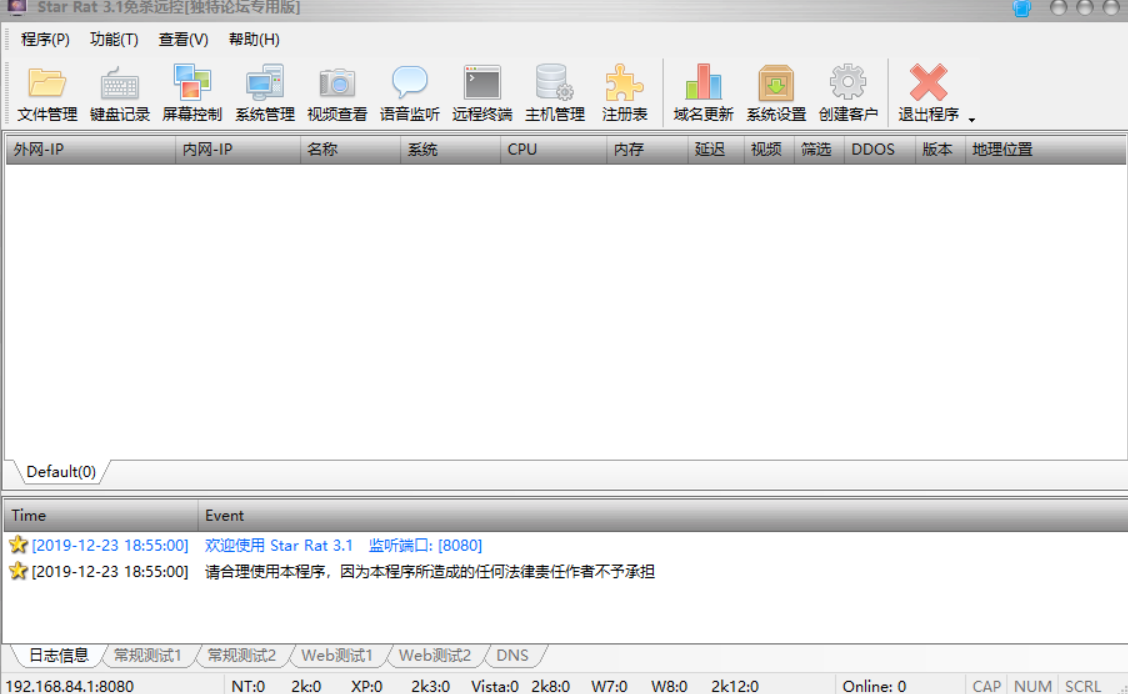This screenshot has height=694, width=1128.
Task: Select the 请合理使用本程序 disclaimer log entry
Action: point(429,572)
